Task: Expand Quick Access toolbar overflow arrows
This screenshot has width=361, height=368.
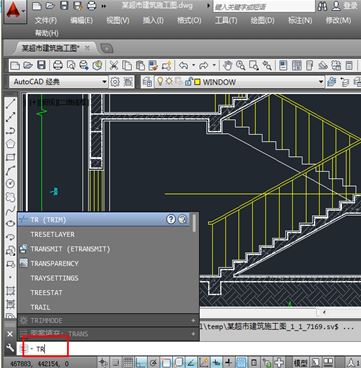Action: 104,6
